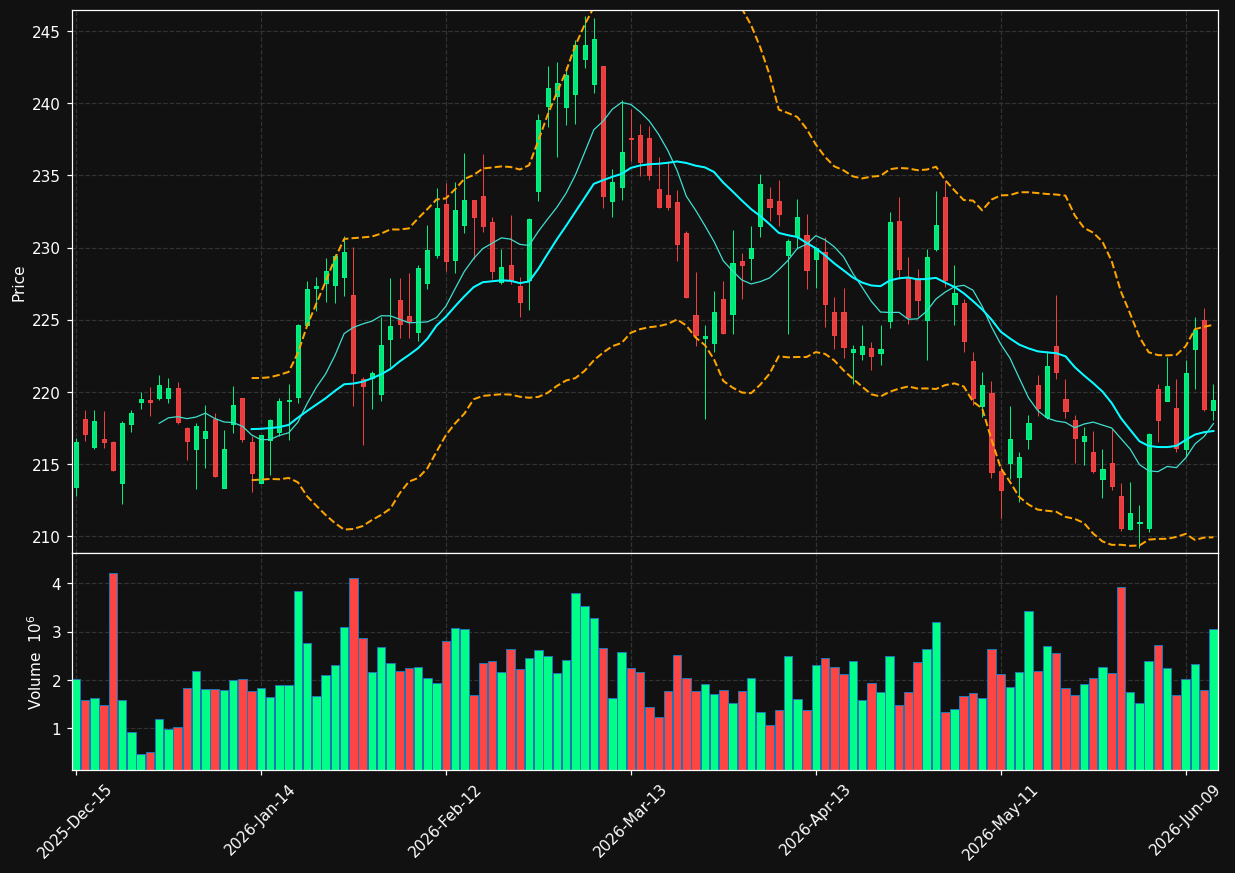Click the 240 price tick label
Screen dimensions: 1235x873
[x=48, y=104]
